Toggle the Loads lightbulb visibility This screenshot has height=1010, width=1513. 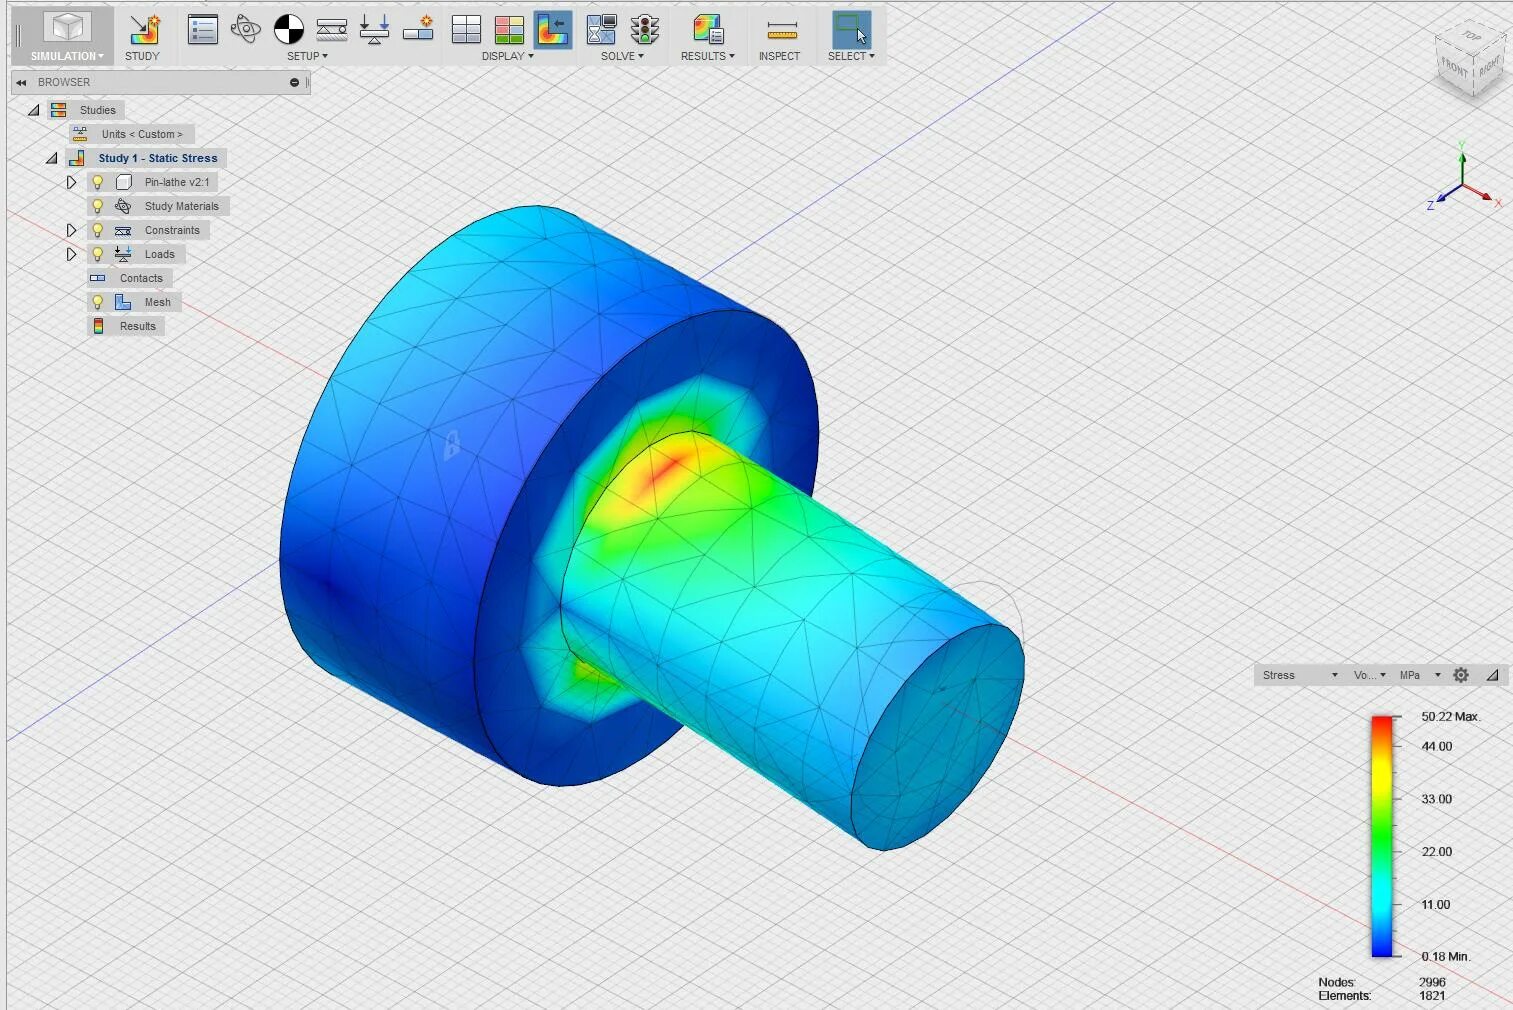pyautogui.click(x=97, y=254)
